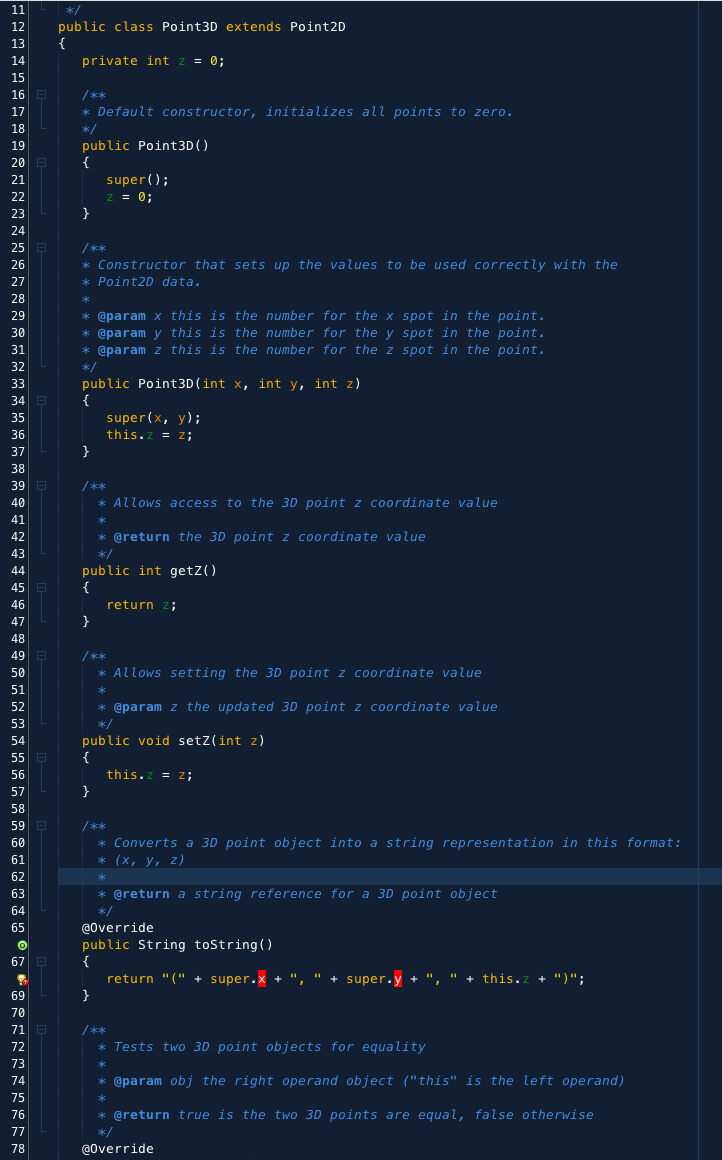Click the '(x, y, z)' comment line
Viewport: 722px width, 1160px height.
pyautogui.click(x=149, y=860)
